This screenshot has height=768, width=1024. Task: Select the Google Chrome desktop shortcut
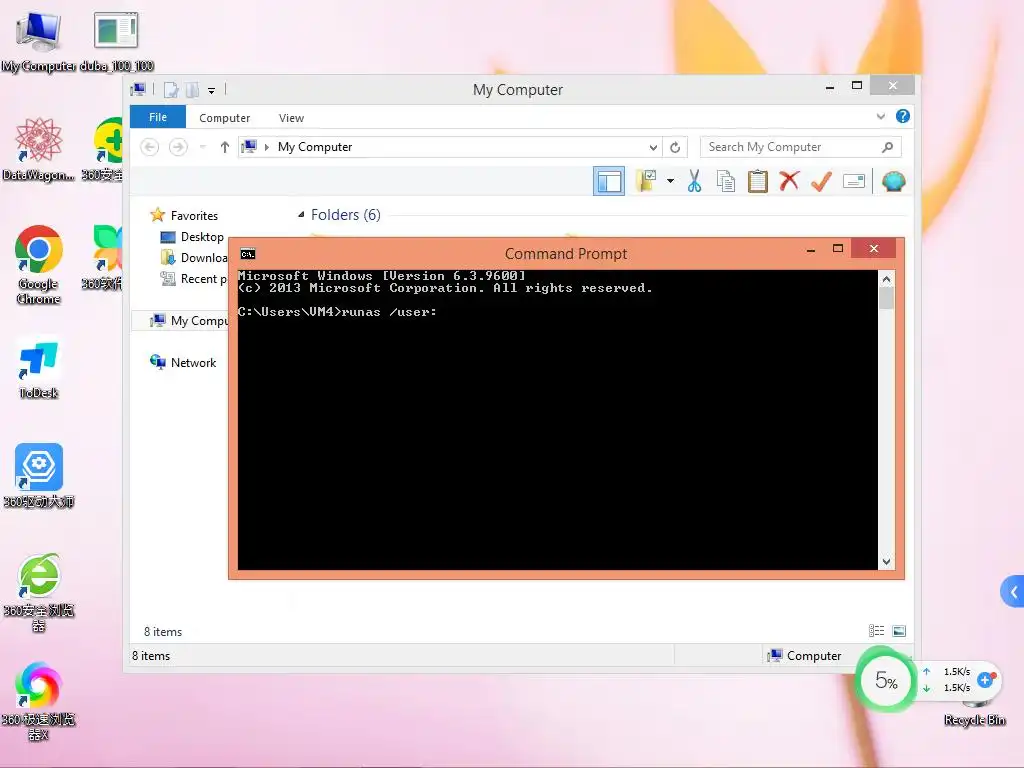pyautogui.click(x=39, y=265)
